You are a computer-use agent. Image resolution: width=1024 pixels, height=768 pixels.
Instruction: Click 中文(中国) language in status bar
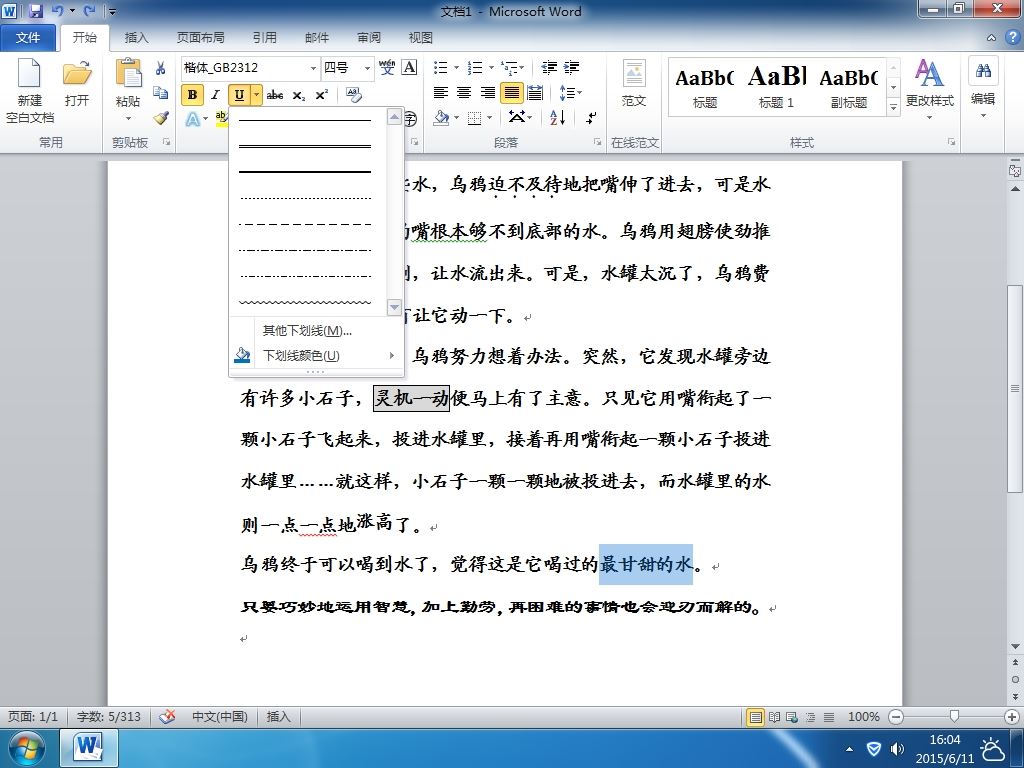pos(219,716)
